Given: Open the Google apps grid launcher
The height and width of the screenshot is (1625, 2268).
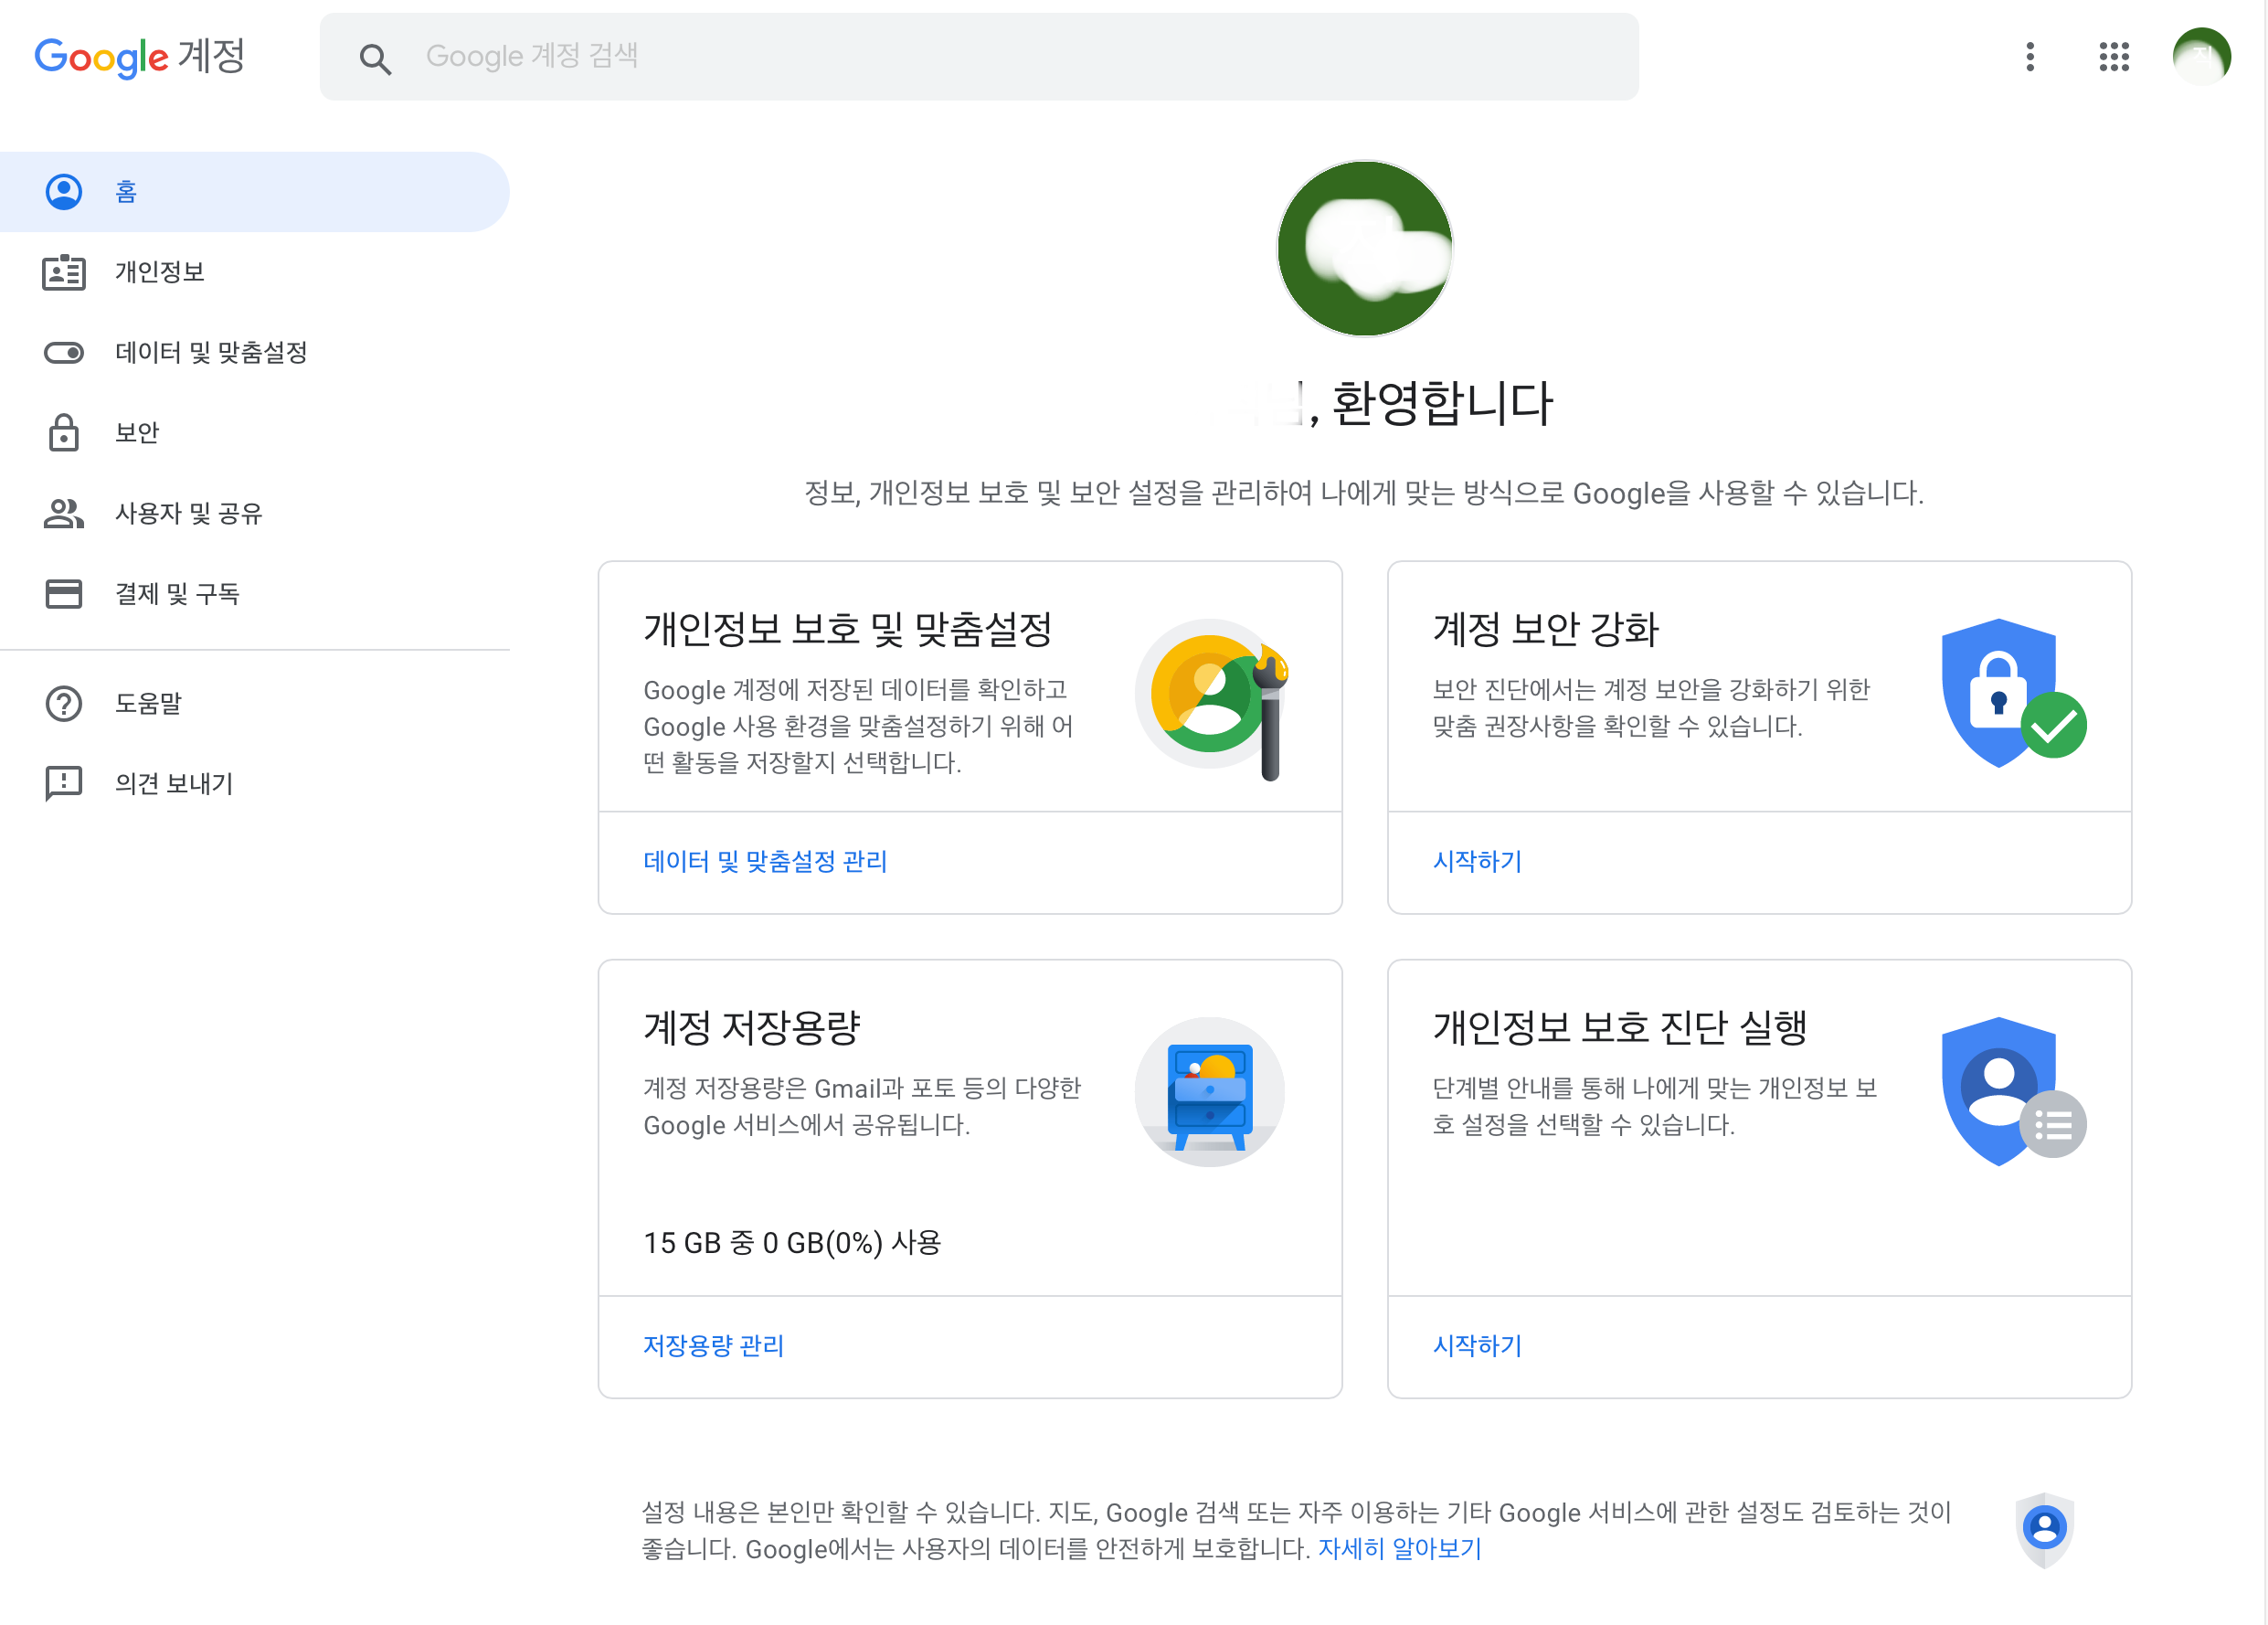Looking at the screenshot, I should tap(2113, 56).
